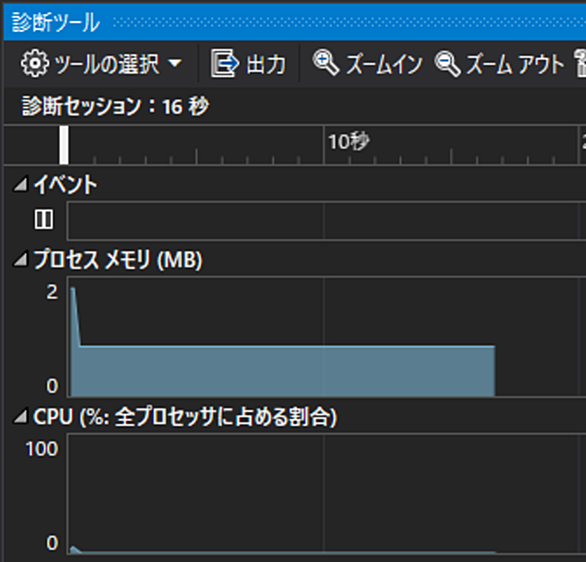Click the partially visible icon after ズームアウト
Screen dimensions: 586x562
(x=580, y=64)
